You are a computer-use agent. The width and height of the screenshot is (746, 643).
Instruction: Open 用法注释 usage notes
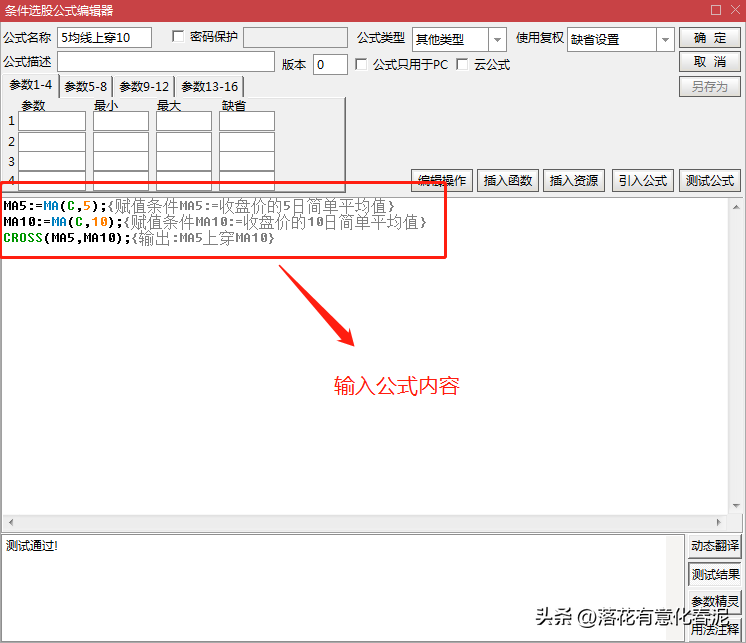pyautogui.click(x=715, y=629)
